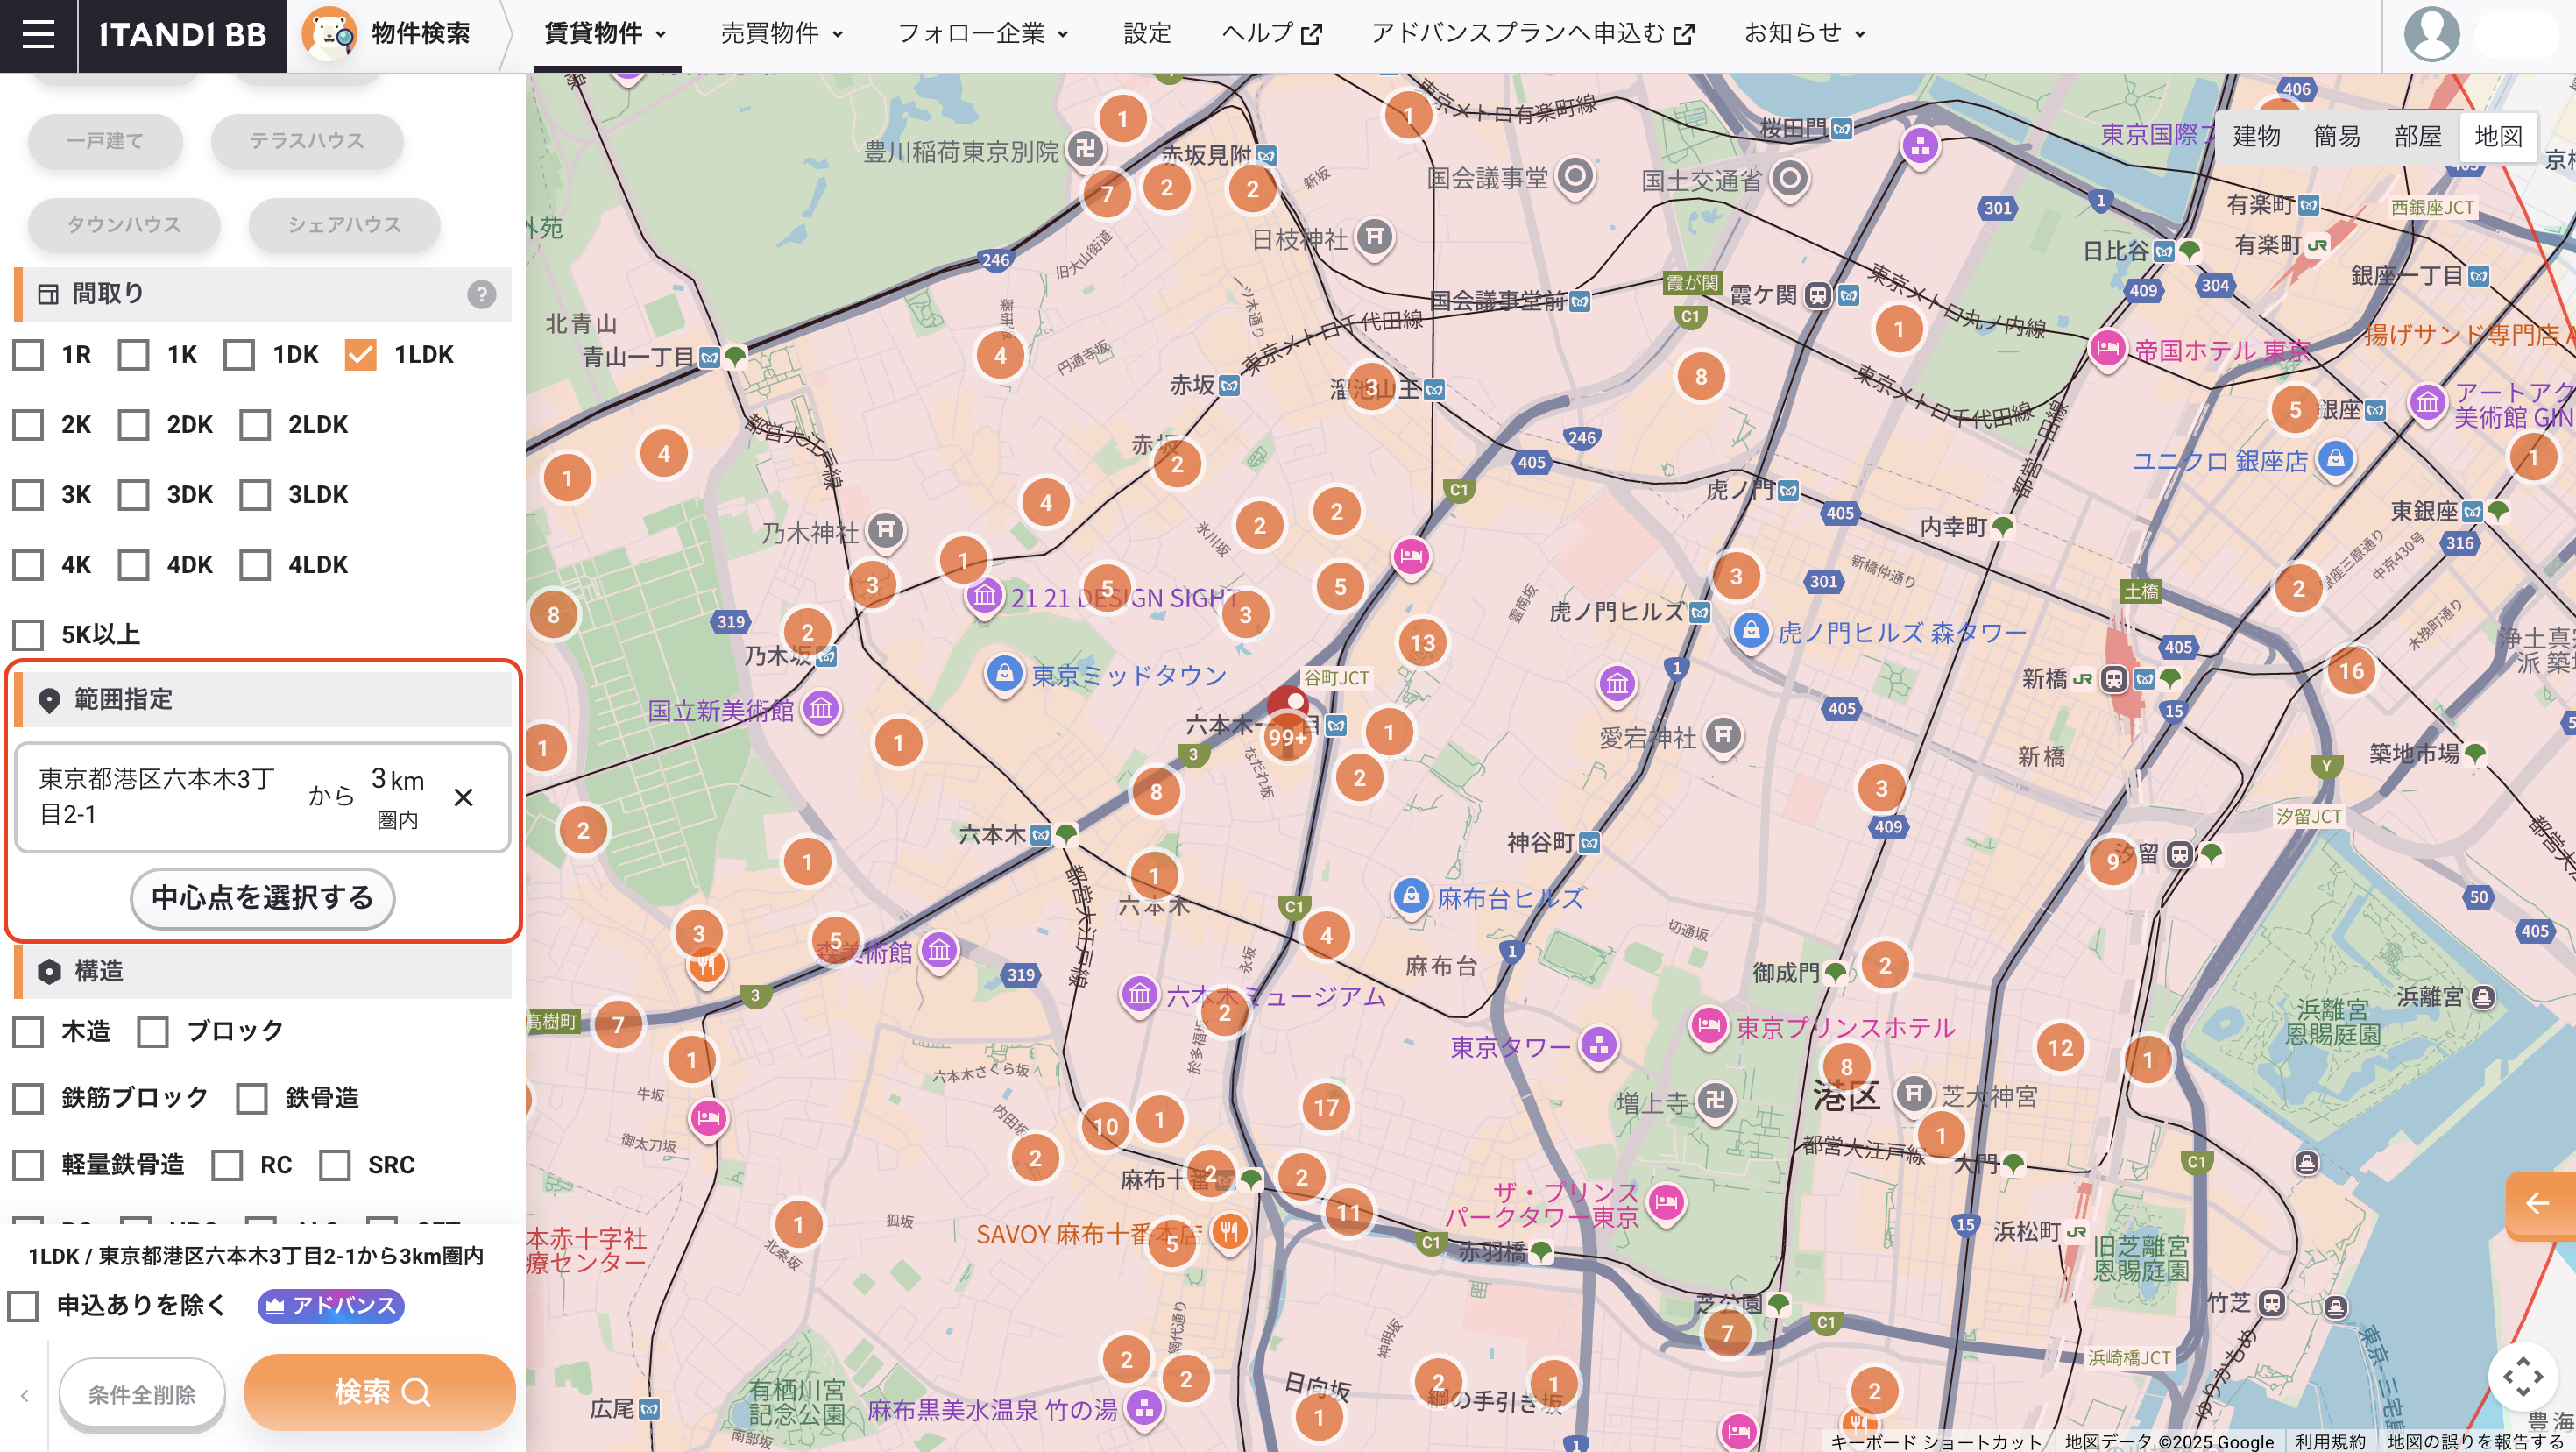The width and height of the screenshot is (2576, 1452).
Task: Open the hamburger menu icon
Action: pos(38,35)
